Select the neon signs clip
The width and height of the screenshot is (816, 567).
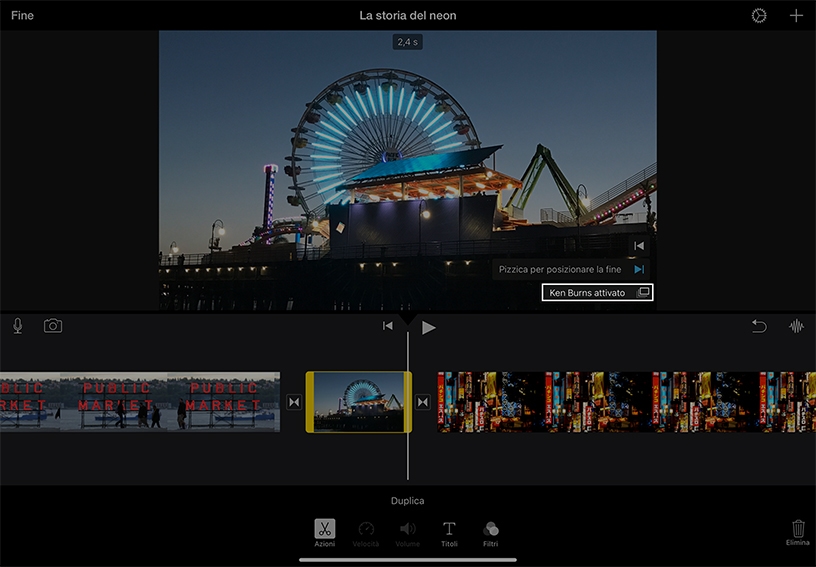[627, 402]
